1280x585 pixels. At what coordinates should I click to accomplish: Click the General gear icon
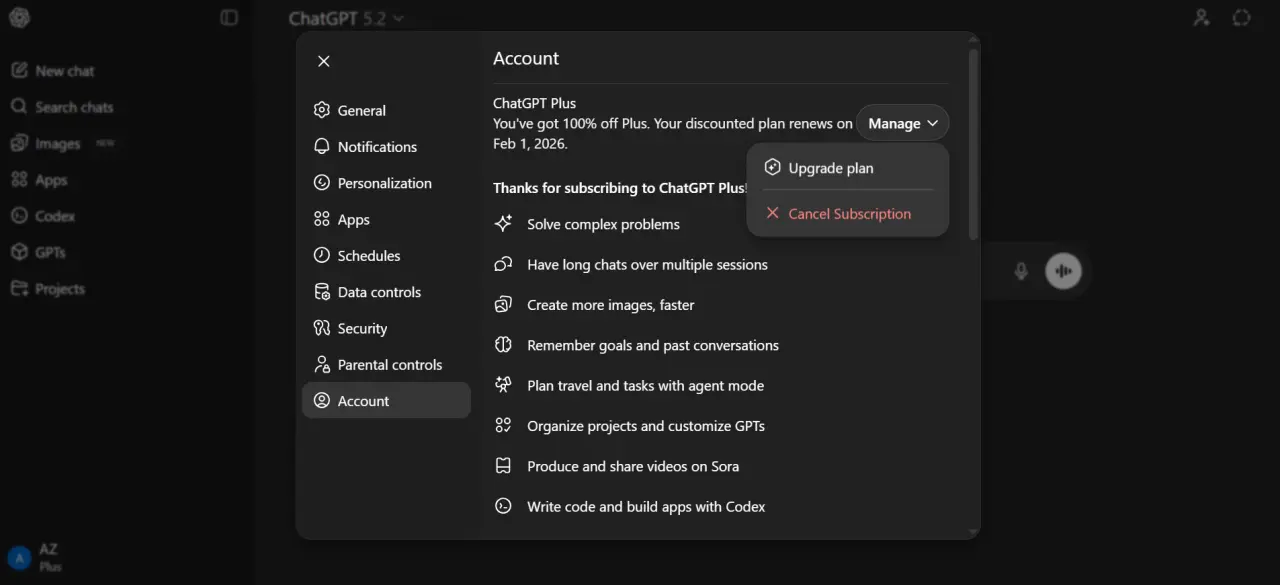[x=321, y=110]
